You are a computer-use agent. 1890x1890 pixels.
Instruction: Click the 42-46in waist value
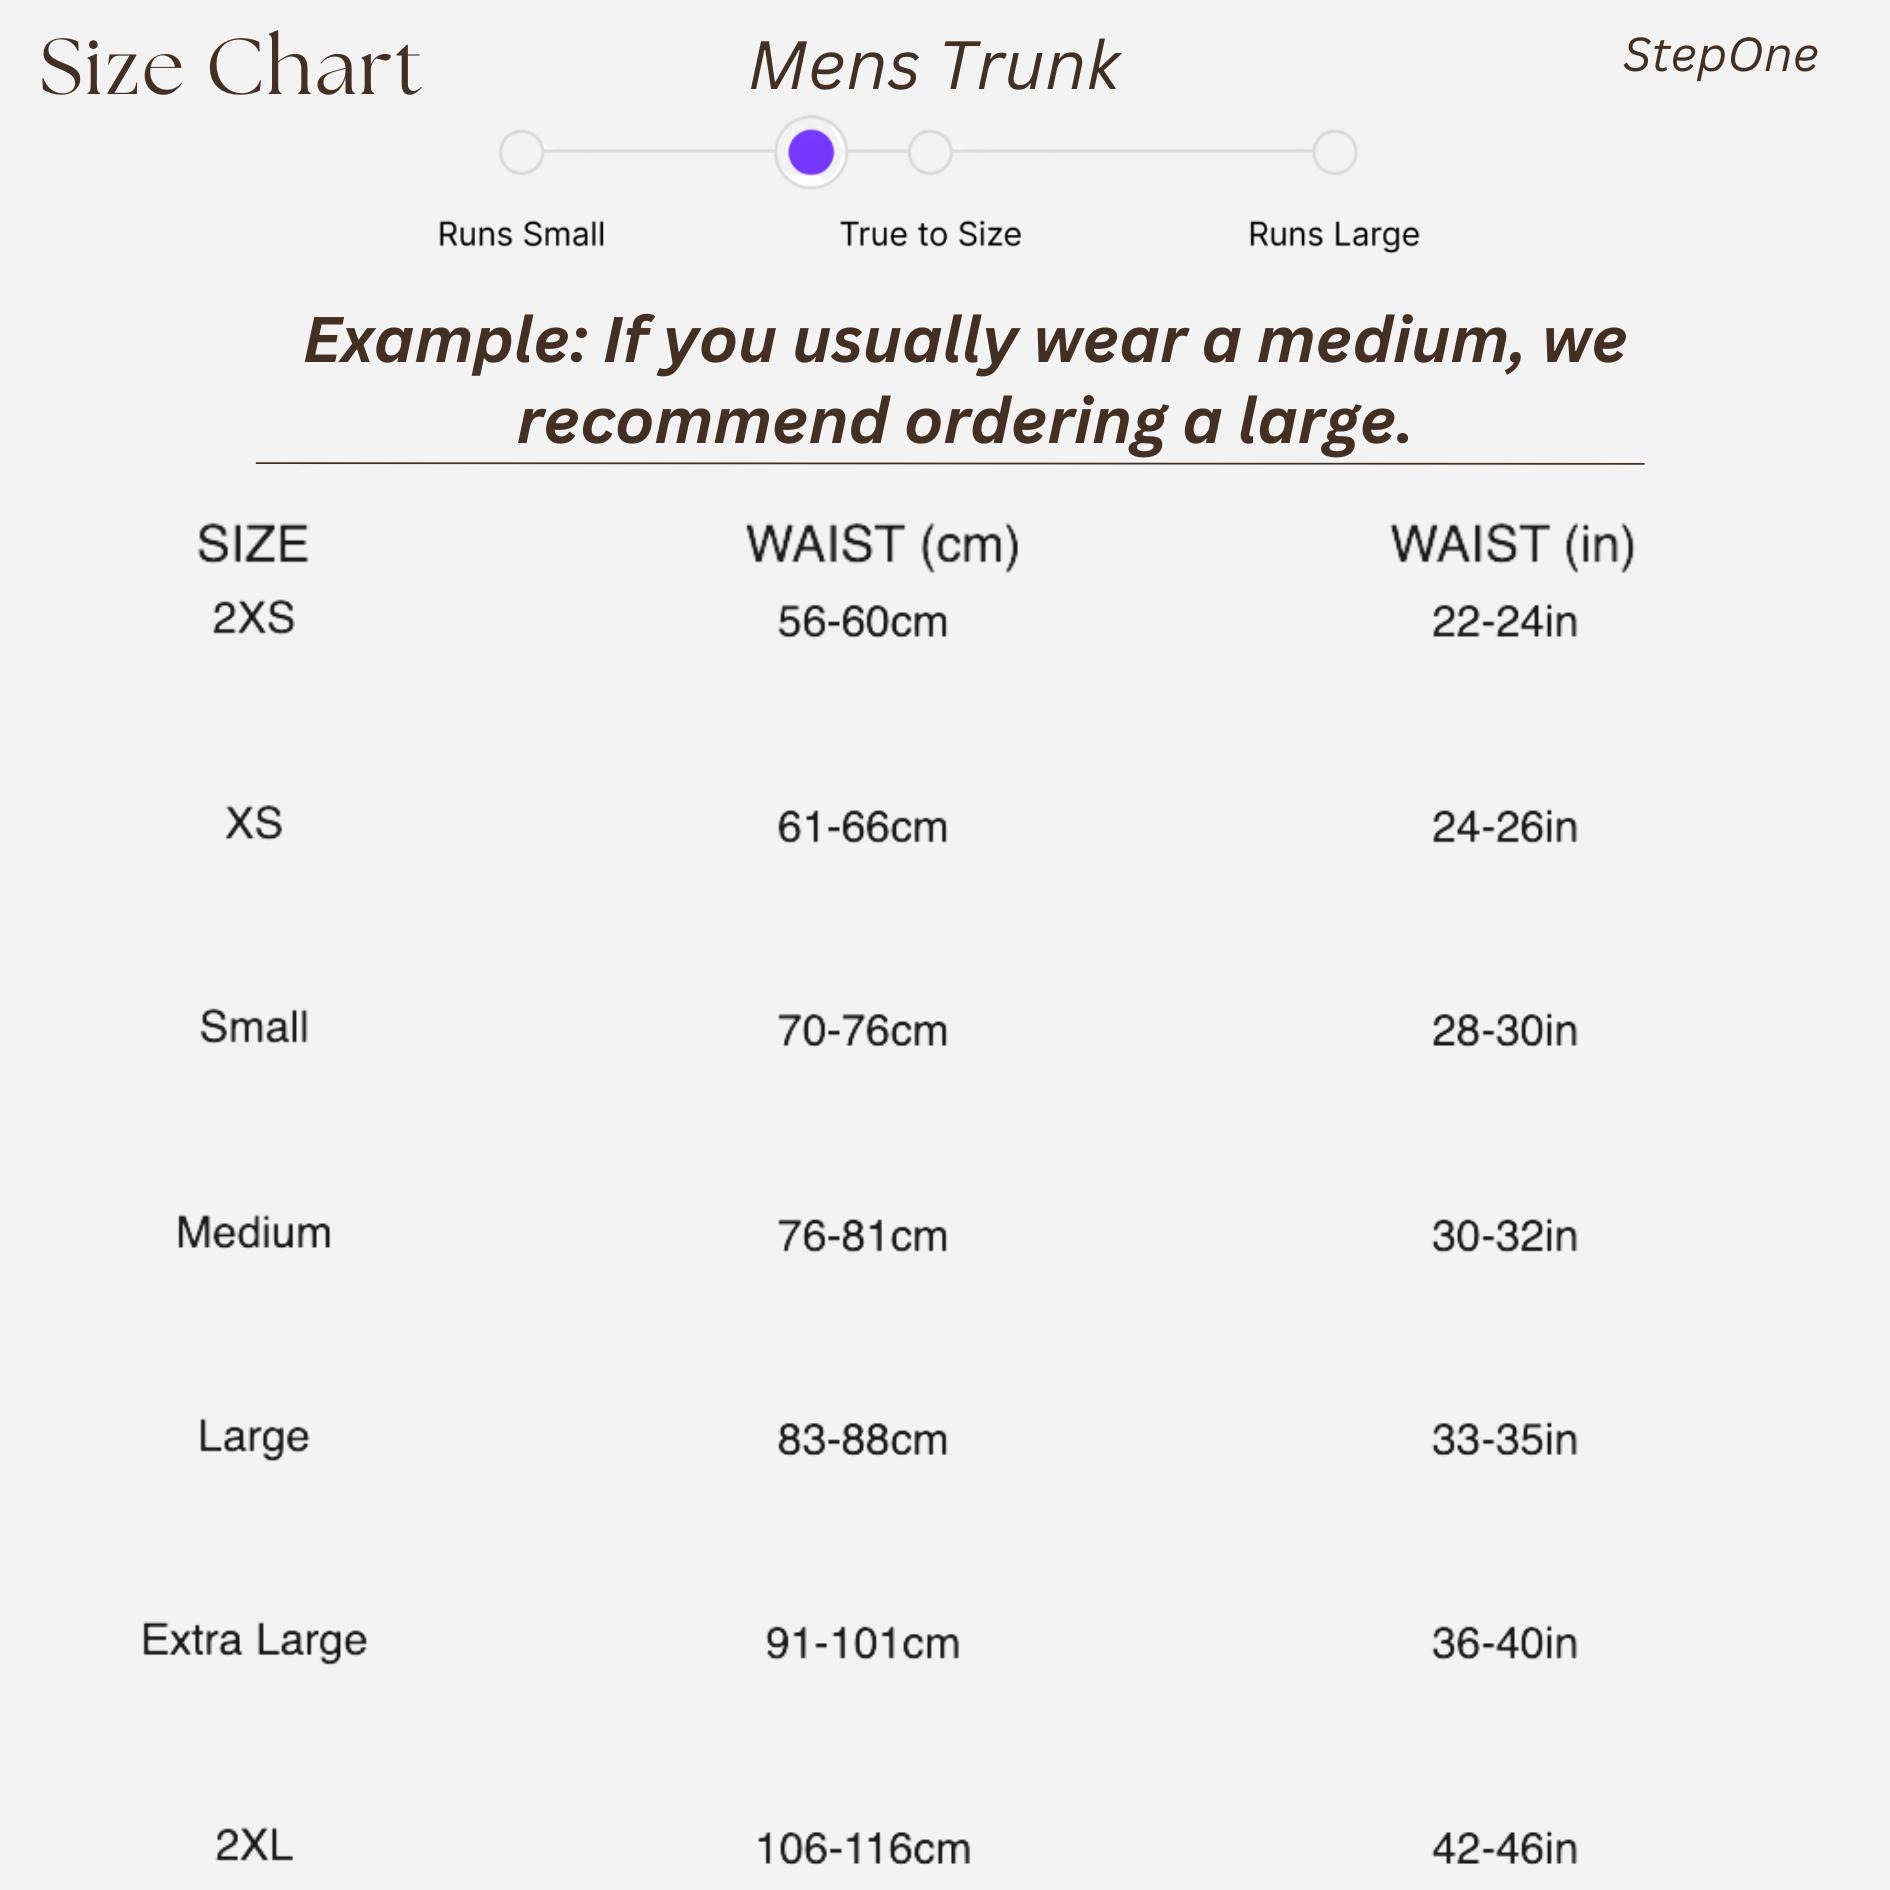click(1504, 1848)
